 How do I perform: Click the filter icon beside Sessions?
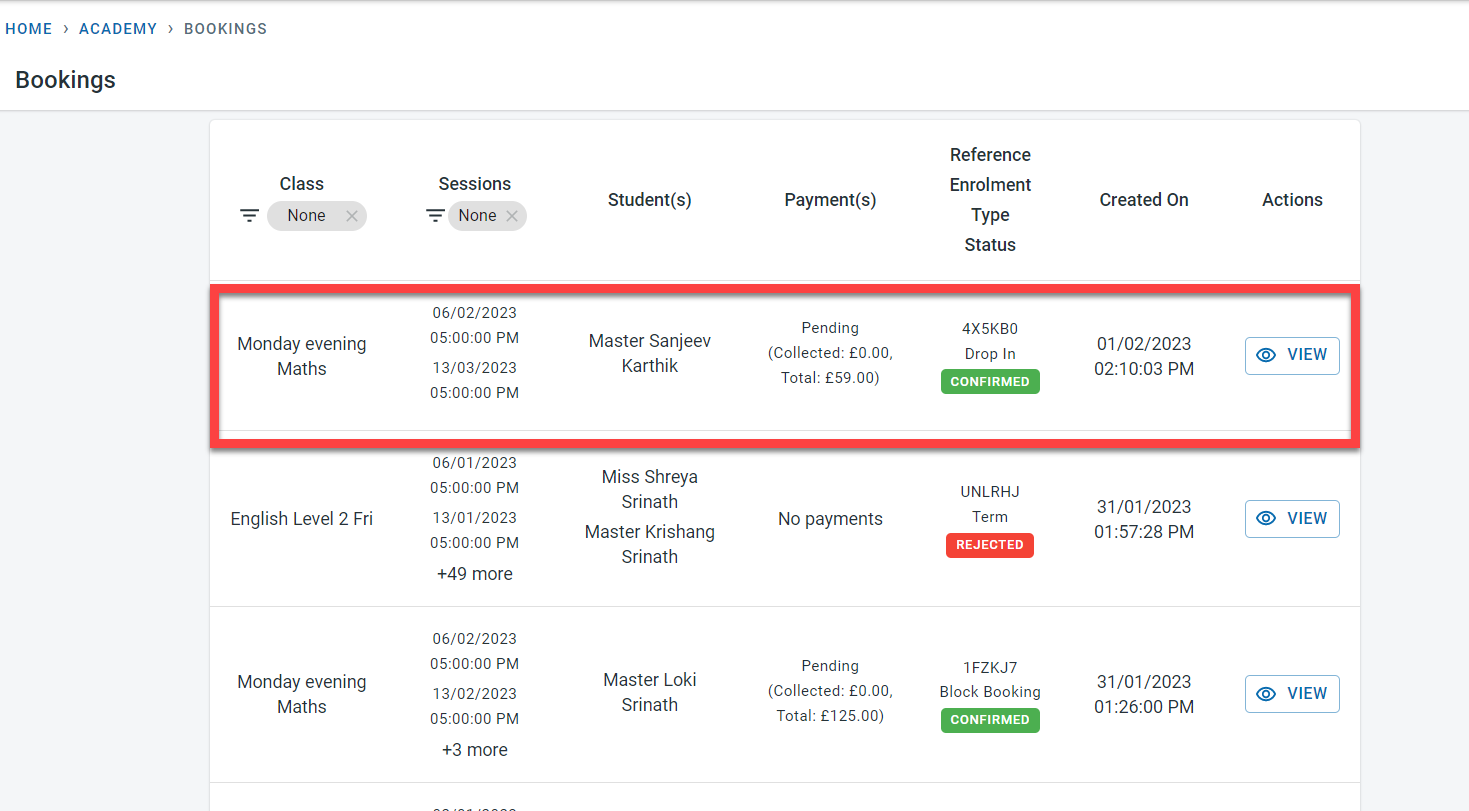[435, 216]
